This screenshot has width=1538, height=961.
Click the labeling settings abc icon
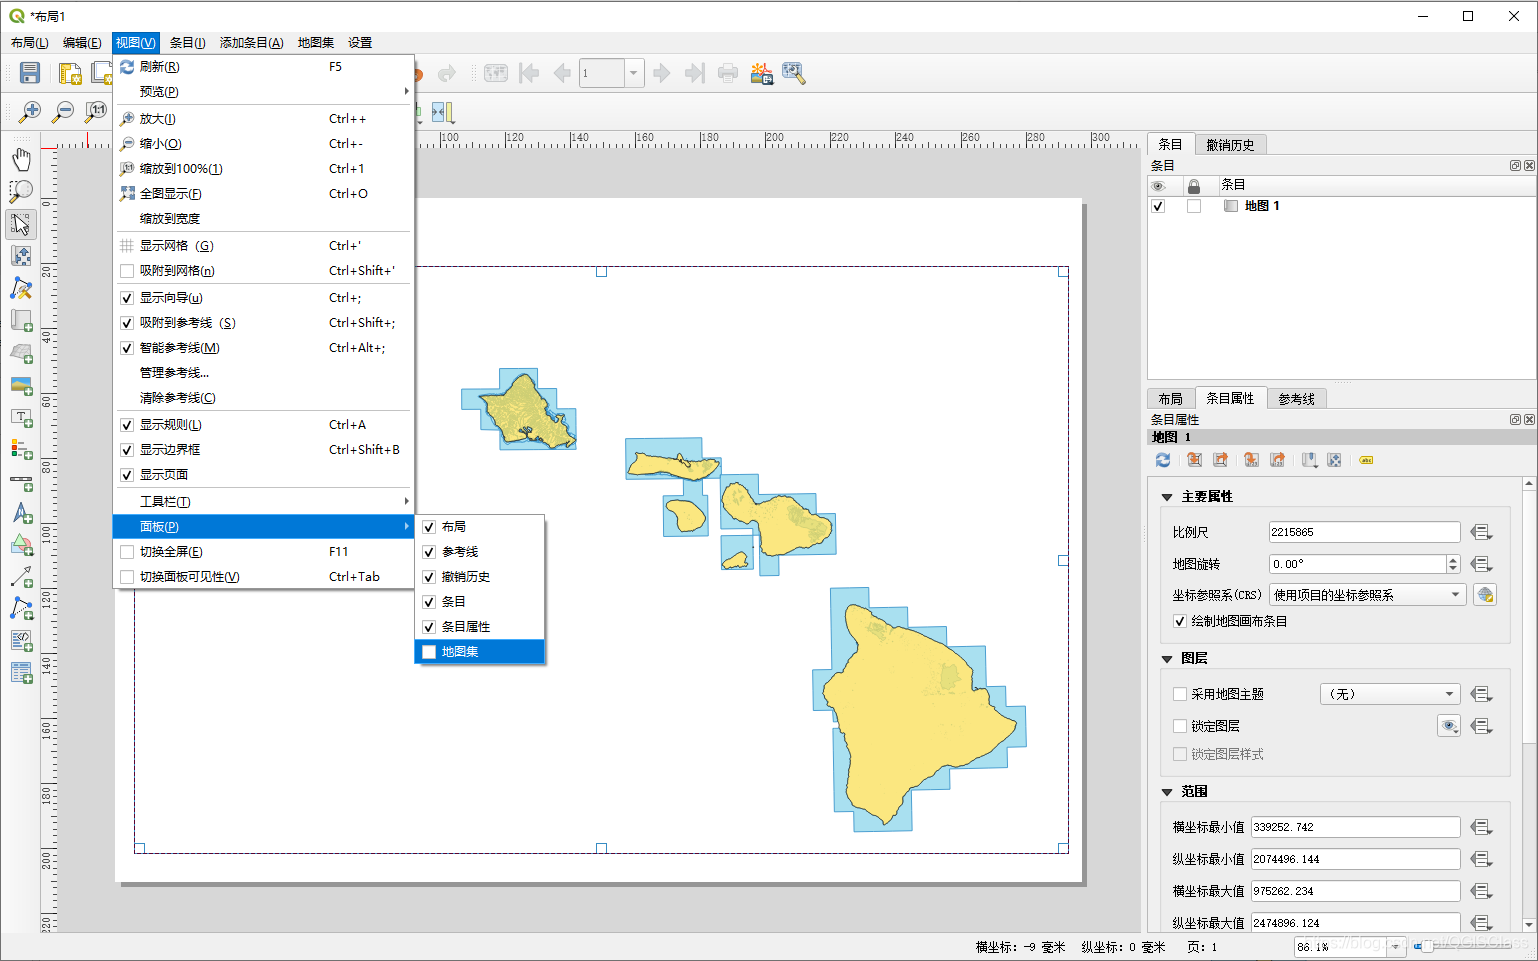[x=1366, y=460]
